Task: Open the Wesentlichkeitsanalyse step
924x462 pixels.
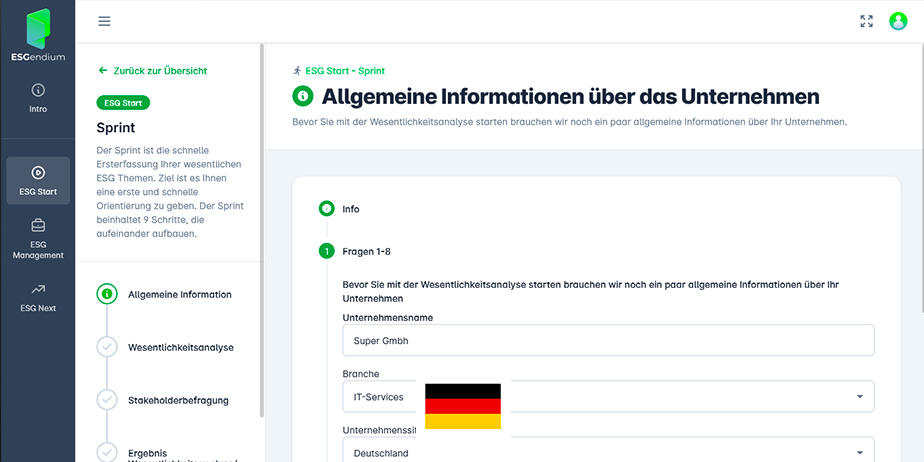Action: point(180,347)
